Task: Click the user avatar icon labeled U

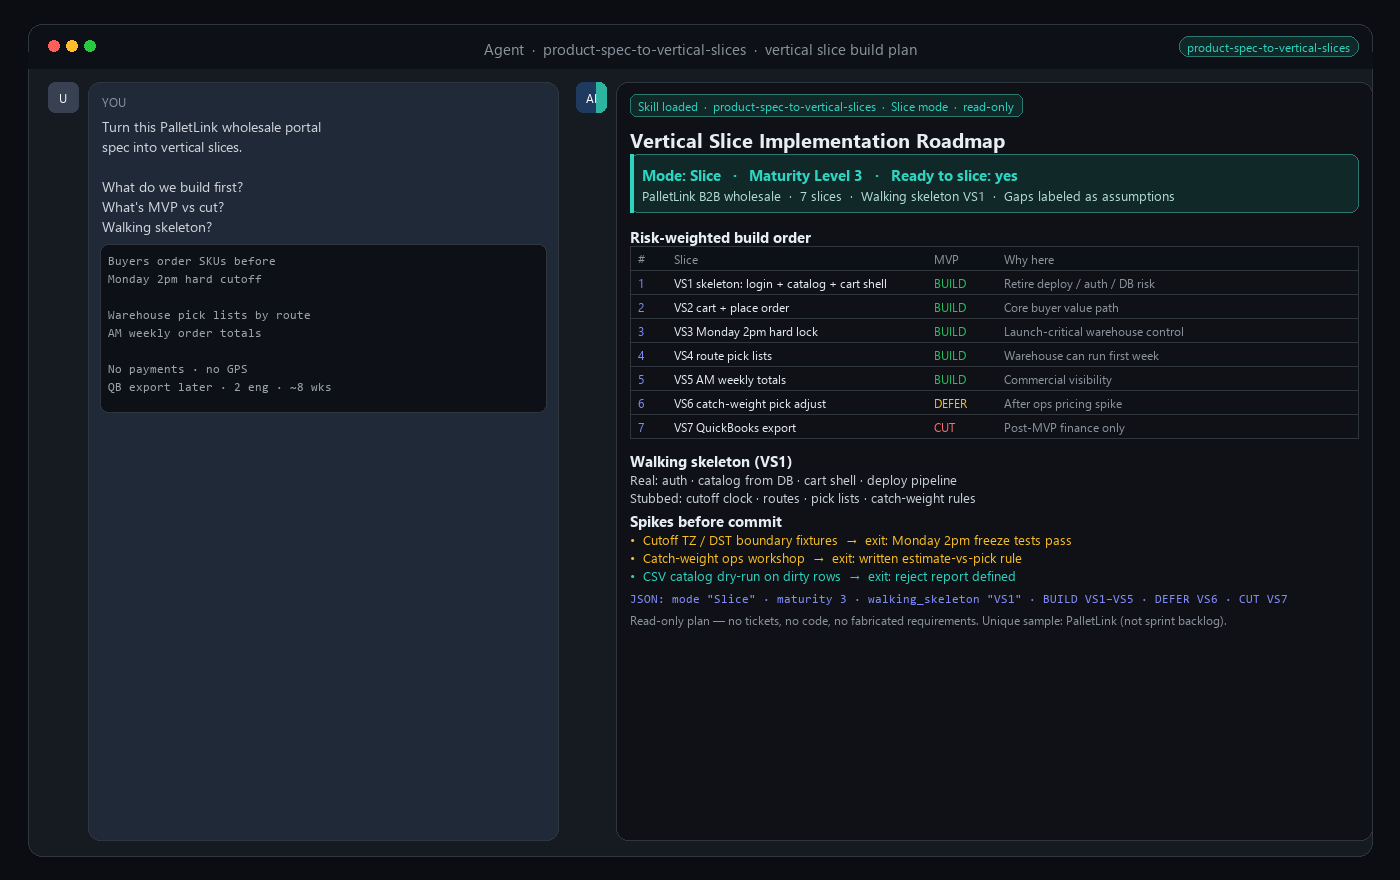Action: pyautogui.click(x=63, y=98)
